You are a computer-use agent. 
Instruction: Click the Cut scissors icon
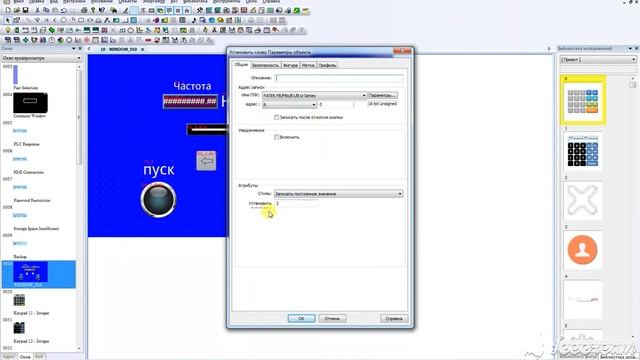[37, 10]
